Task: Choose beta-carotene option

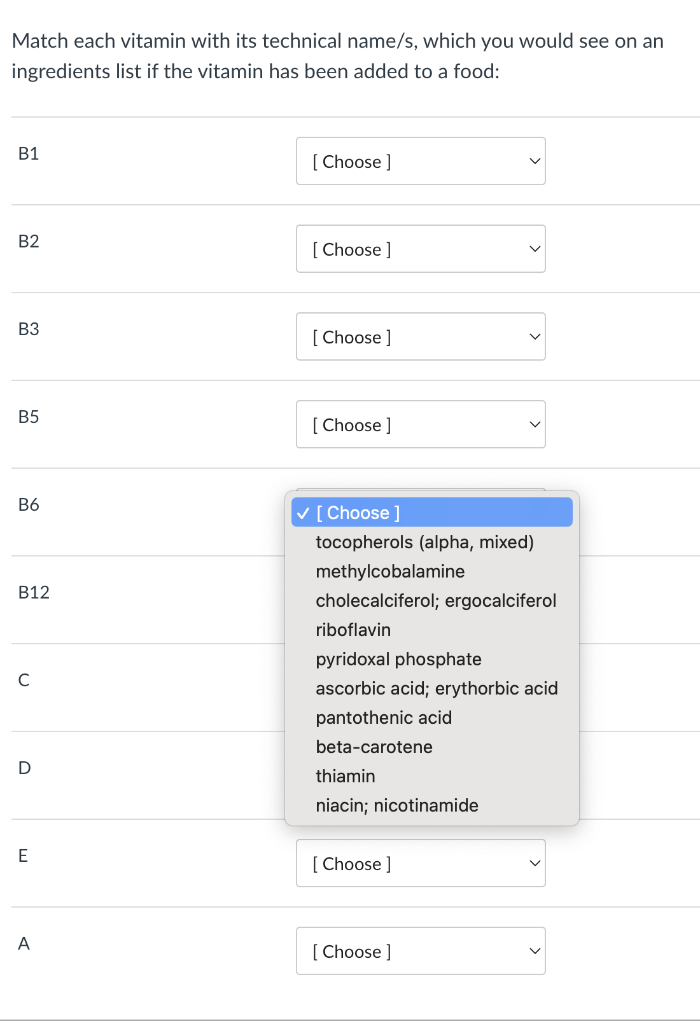Action: pyautogui.click(x=374, y=747)
